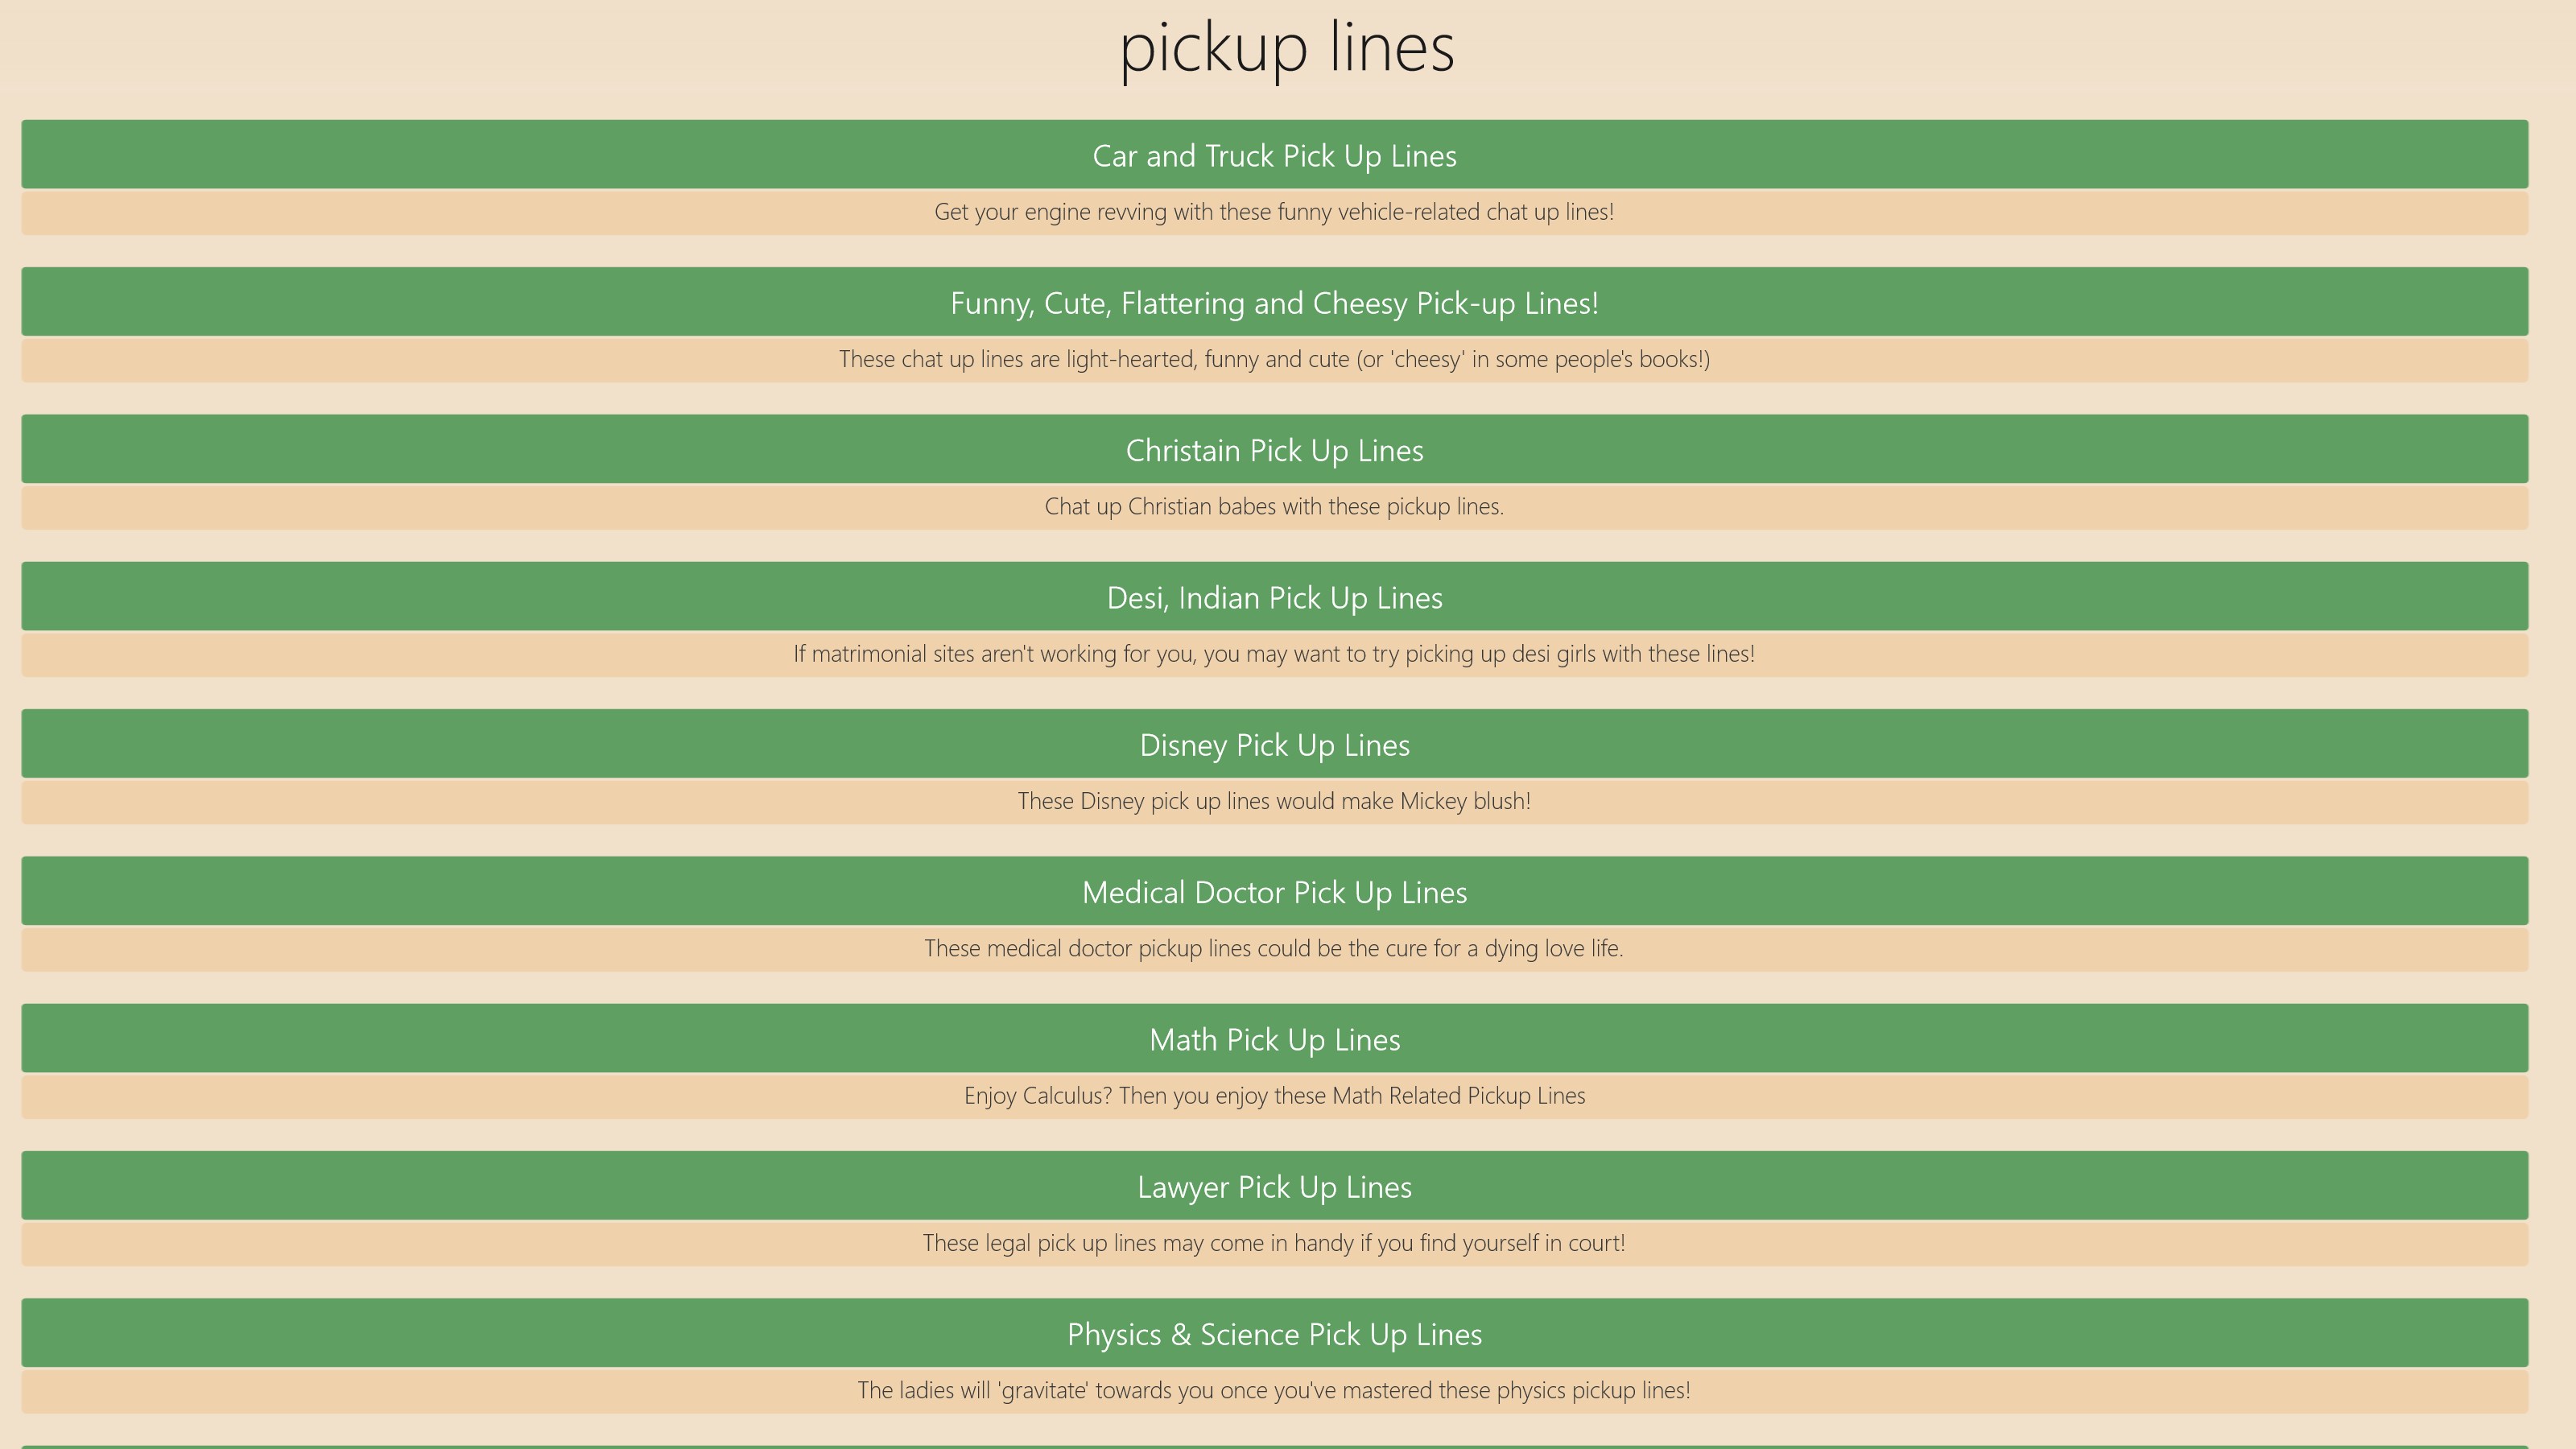Open Lawyer Pick Up Lines

pos(1274,1186)
